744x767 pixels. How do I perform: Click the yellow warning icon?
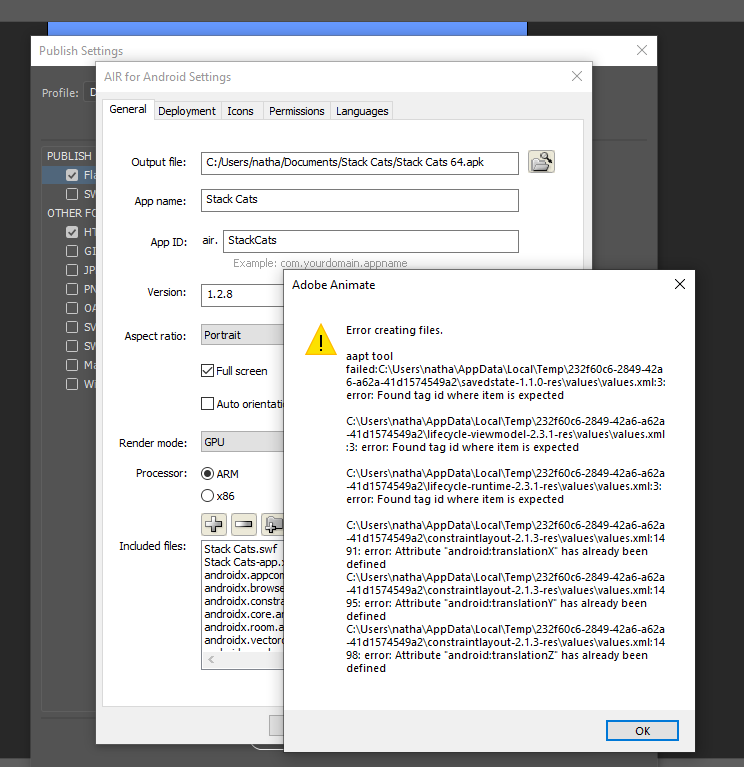click(320, 339)
